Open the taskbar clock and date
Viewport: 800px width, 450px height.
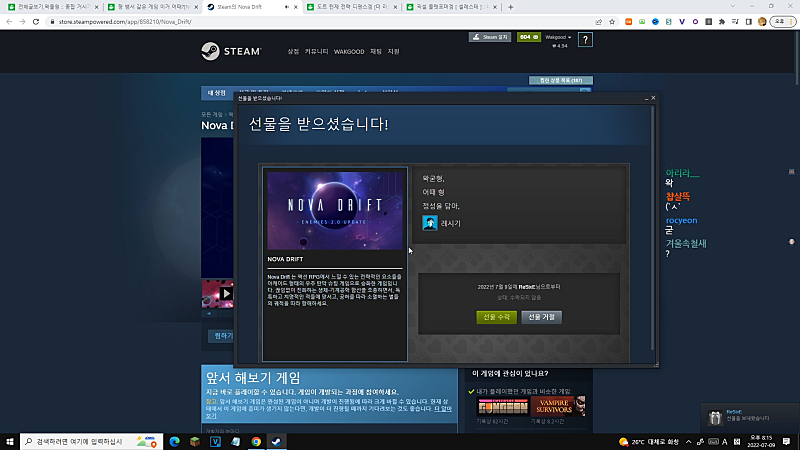pos(761,442)
